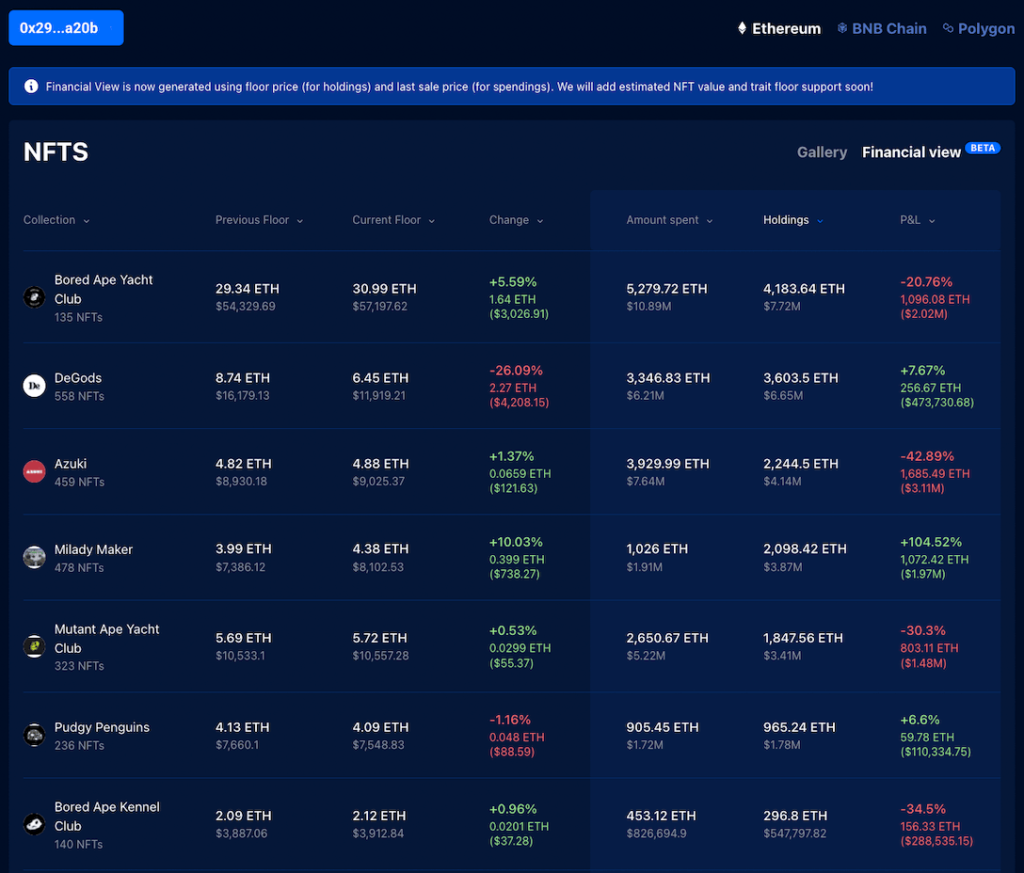Image resolution: width=1024 pixels, height=873 pixels.
Task: Click the 459 NFTs count
Action: [x=79, y=482]
